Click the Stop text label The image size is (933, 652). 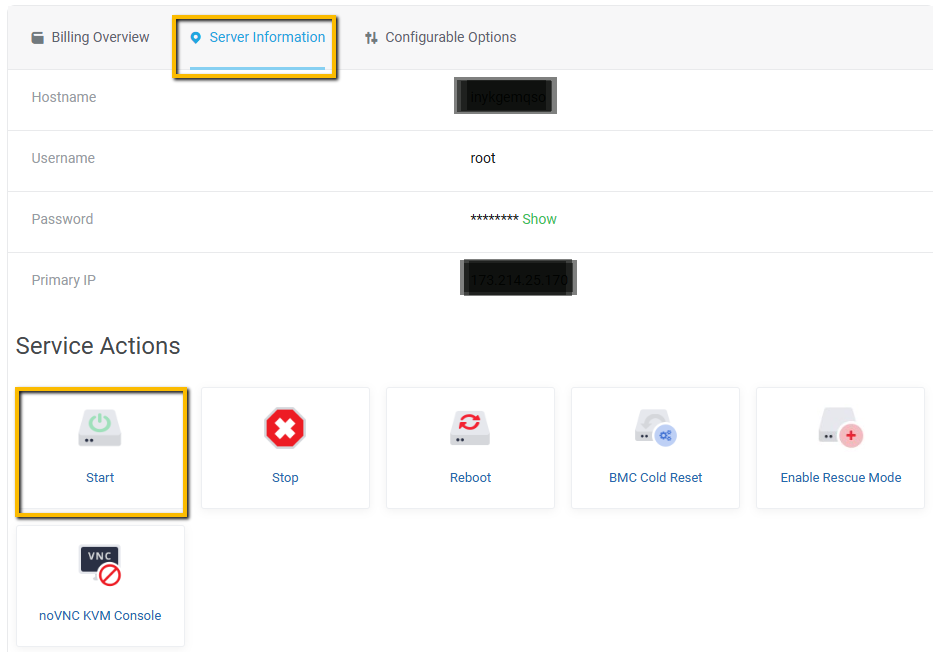click(x=285, y=478)
